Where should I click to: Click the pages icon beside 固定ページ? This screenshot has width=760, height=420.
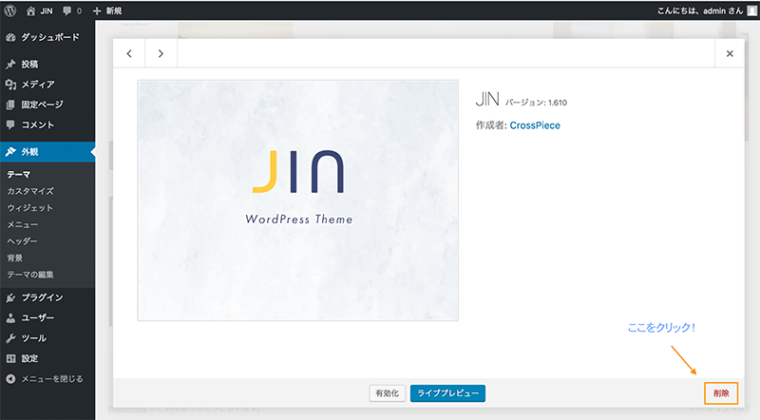point(11,105)
